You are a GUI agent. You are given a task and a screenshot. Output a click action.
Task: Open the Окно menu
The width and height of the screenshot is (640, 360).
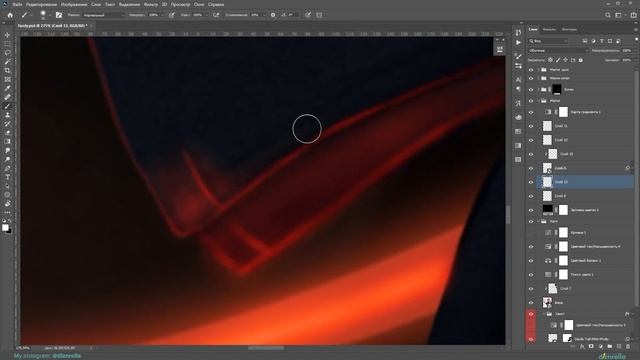coord(199,4)
